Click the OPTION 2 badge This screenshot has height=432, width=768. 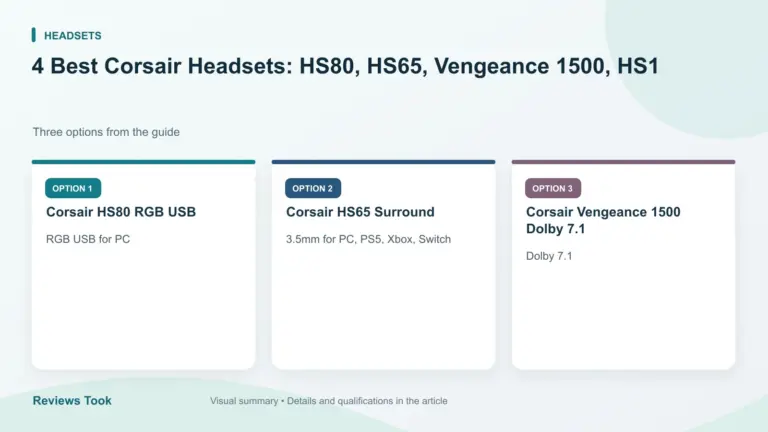coord(313,189)
